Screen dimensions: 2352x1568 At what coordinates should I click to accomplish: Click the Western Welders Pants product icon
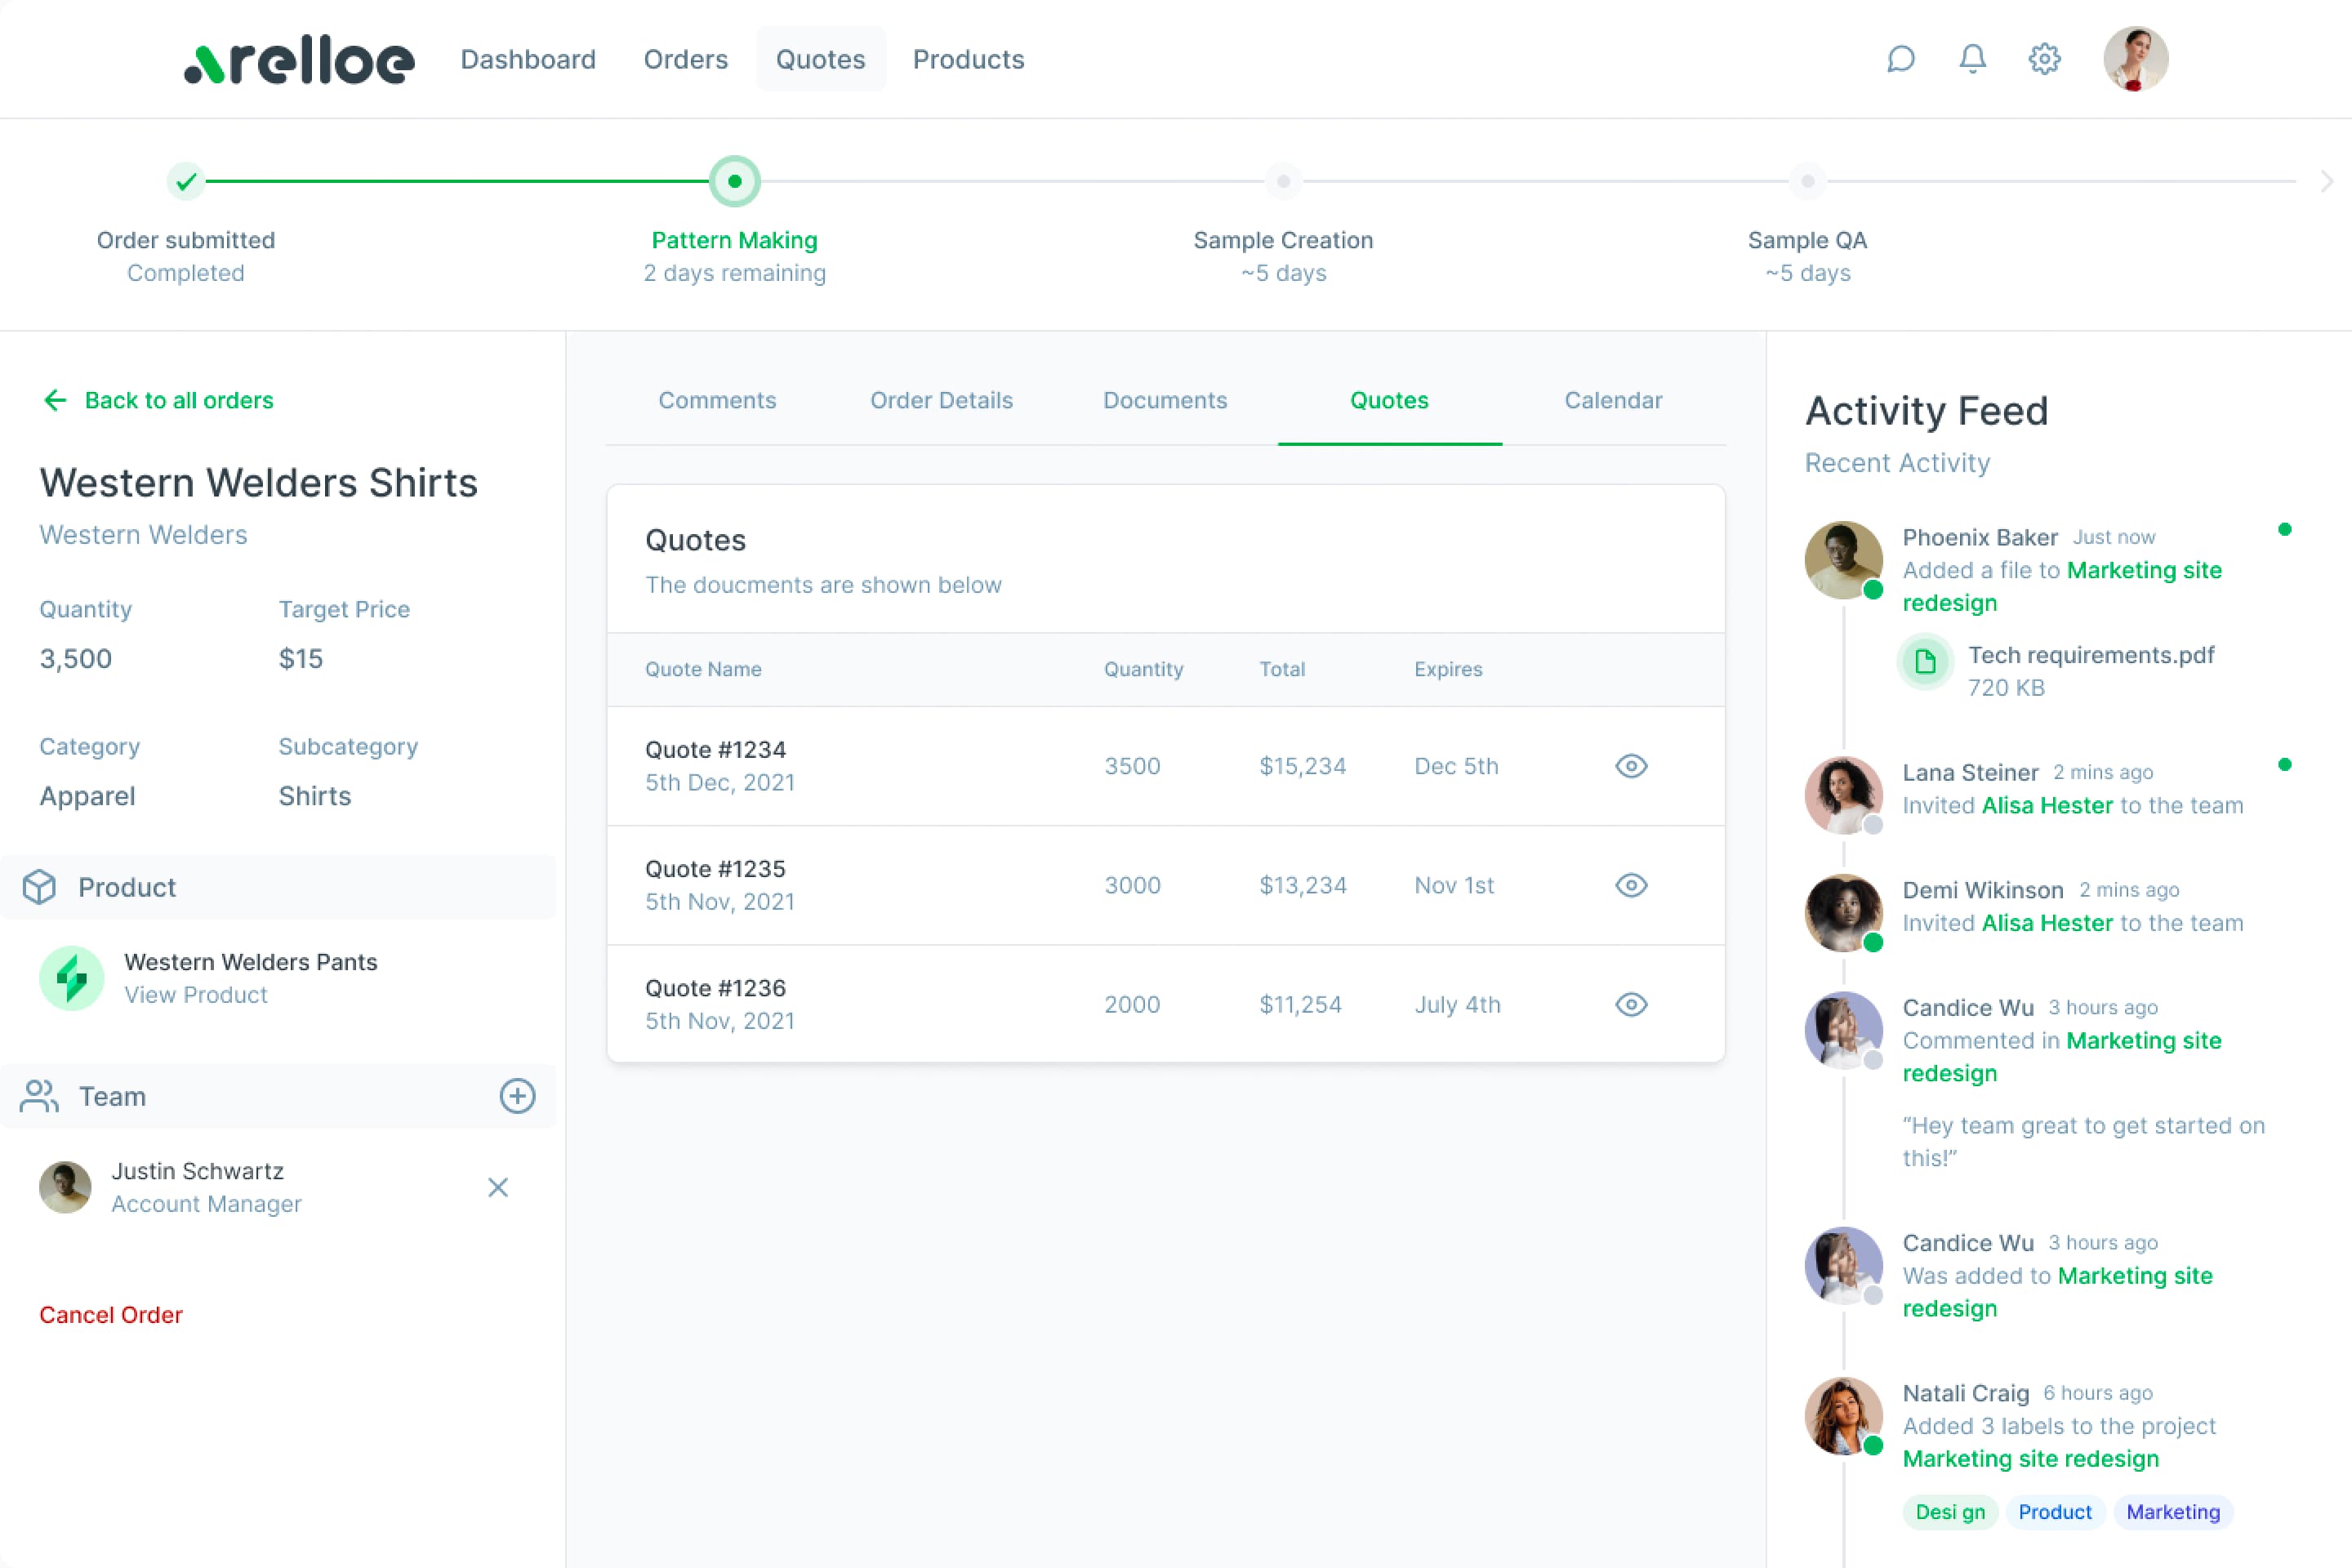[71, 978]
